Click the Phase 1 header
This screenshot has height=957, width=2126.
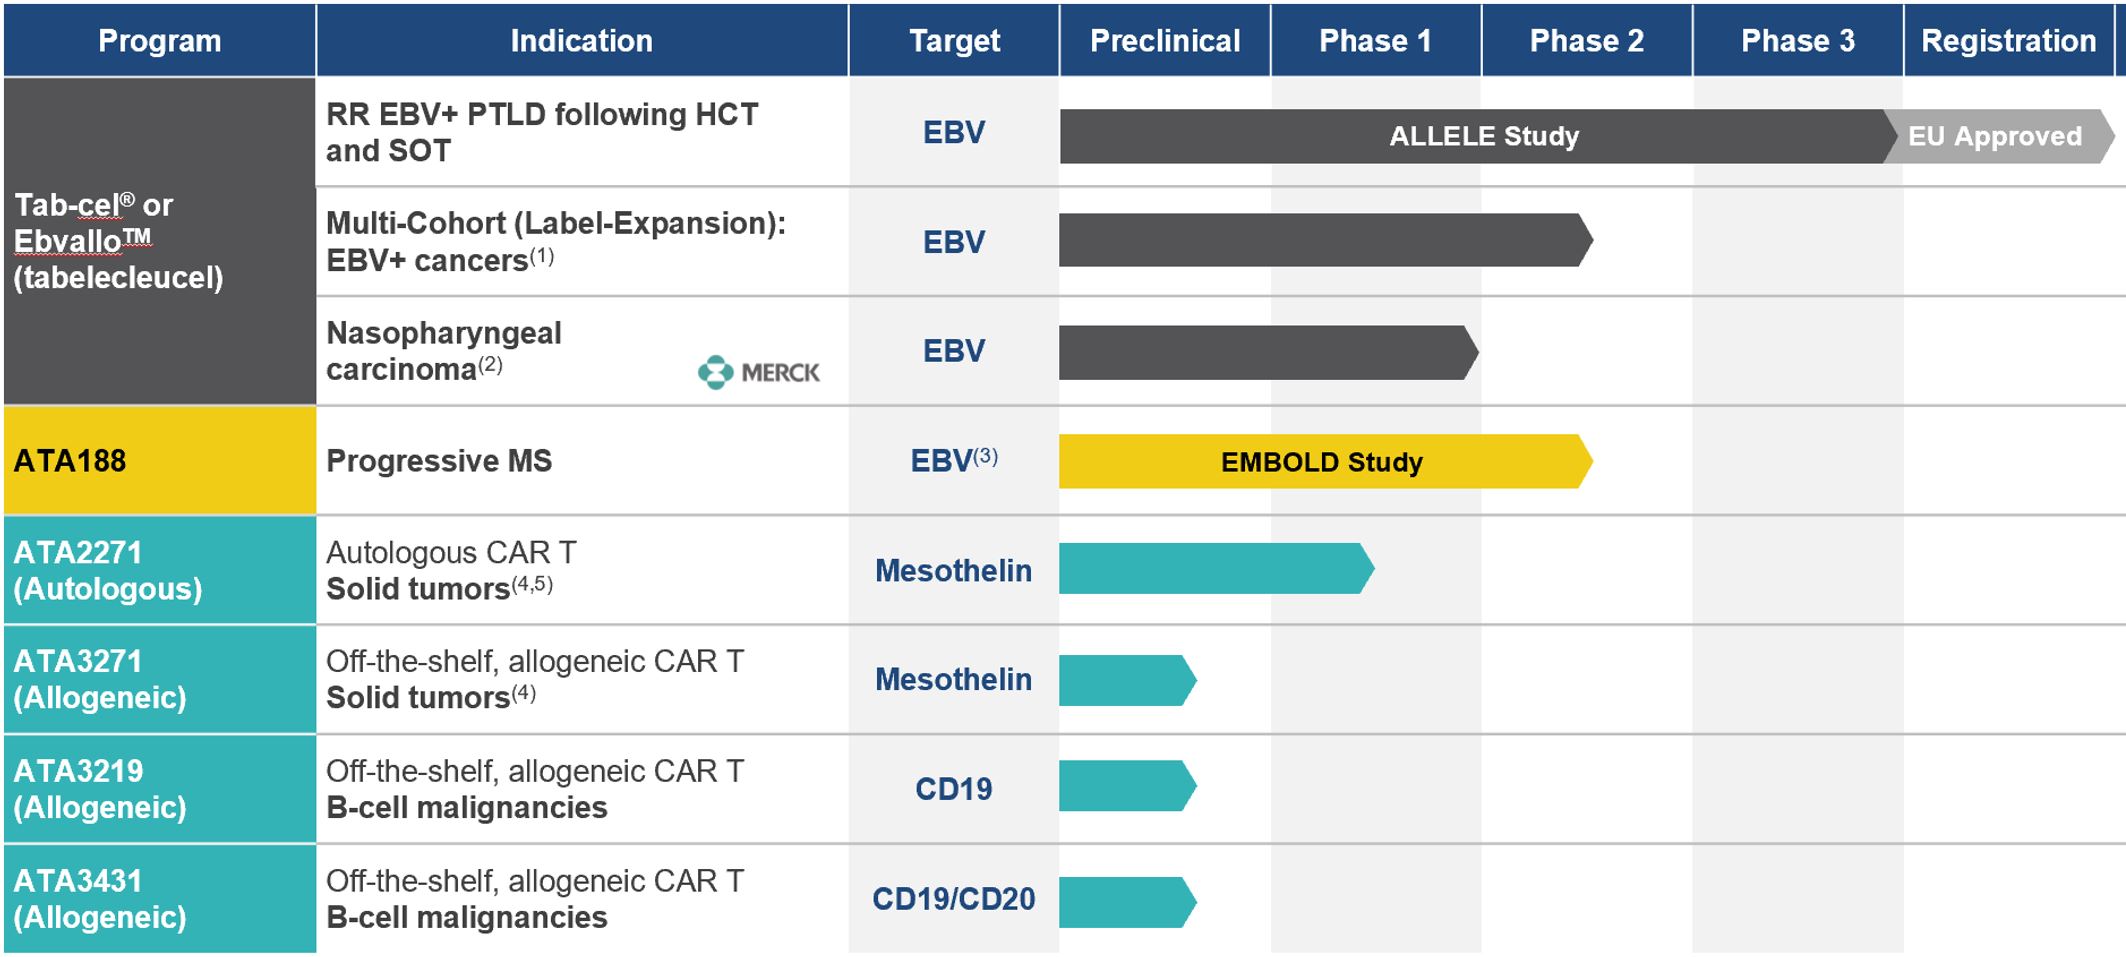[1376, 40]
